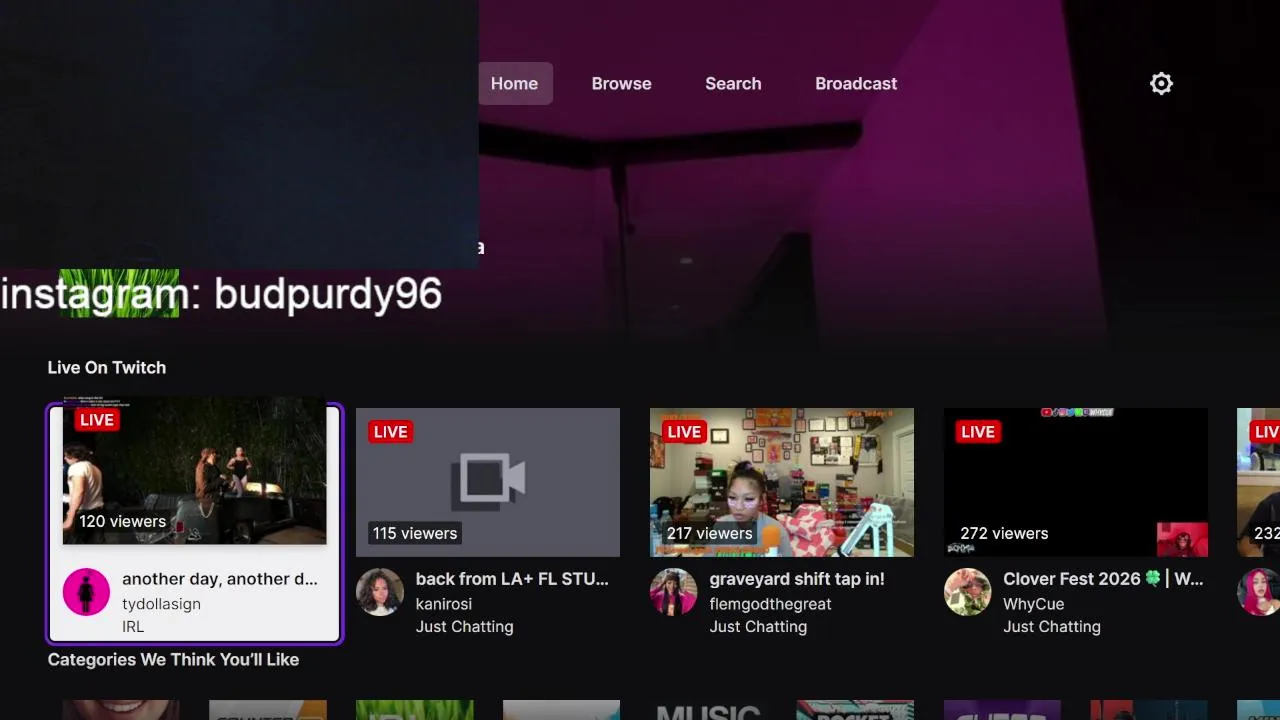The width and height of the screenshot is (1280, 720).
Task: Click the kanirosi channel name
Action: [444, 604]
